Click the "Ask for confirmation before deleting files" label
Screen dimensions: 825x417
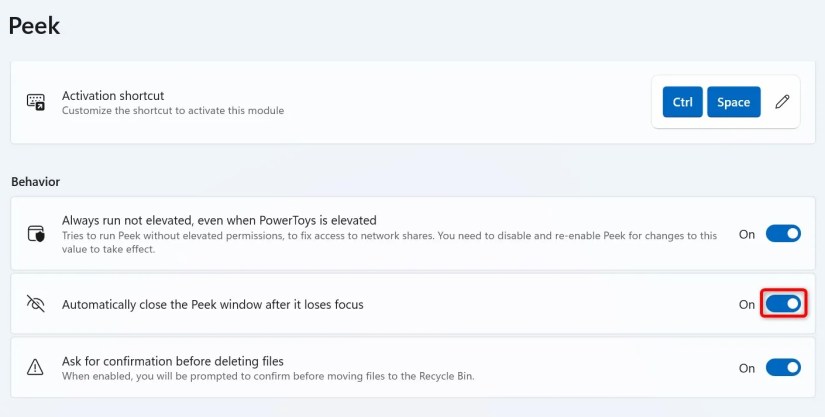point(173,361)
